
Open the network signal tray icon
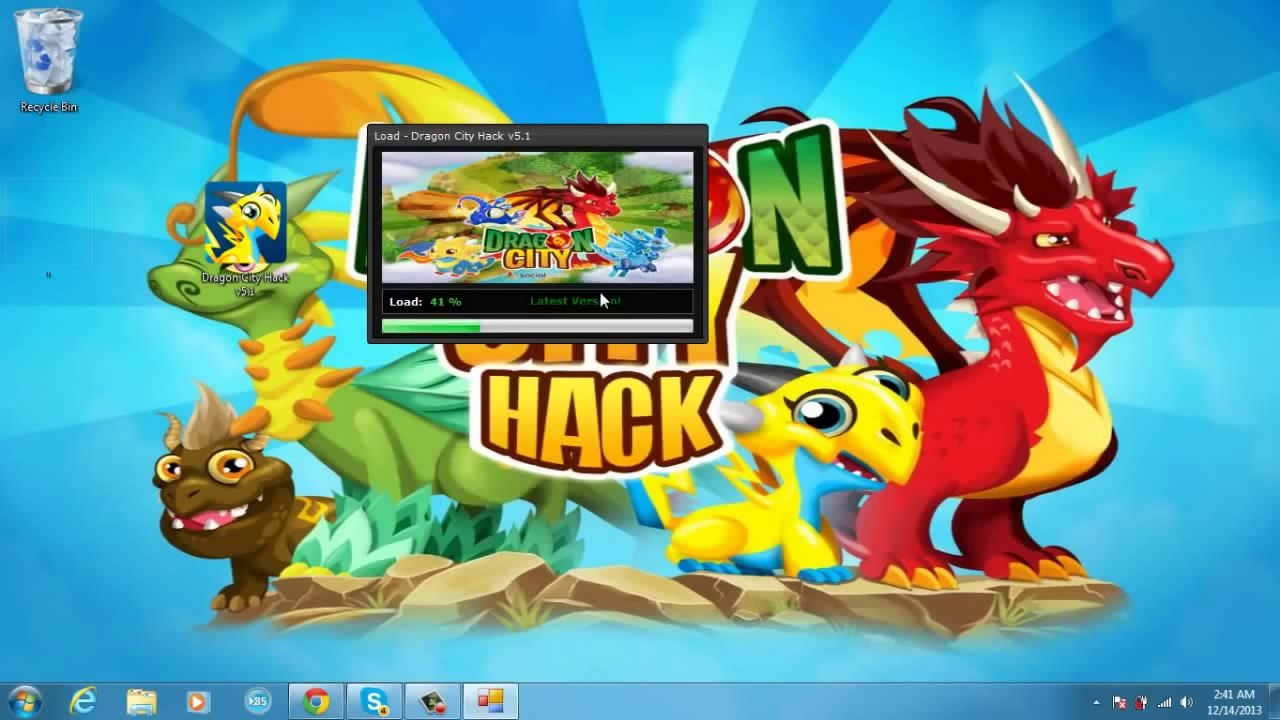click(1164, 702)
